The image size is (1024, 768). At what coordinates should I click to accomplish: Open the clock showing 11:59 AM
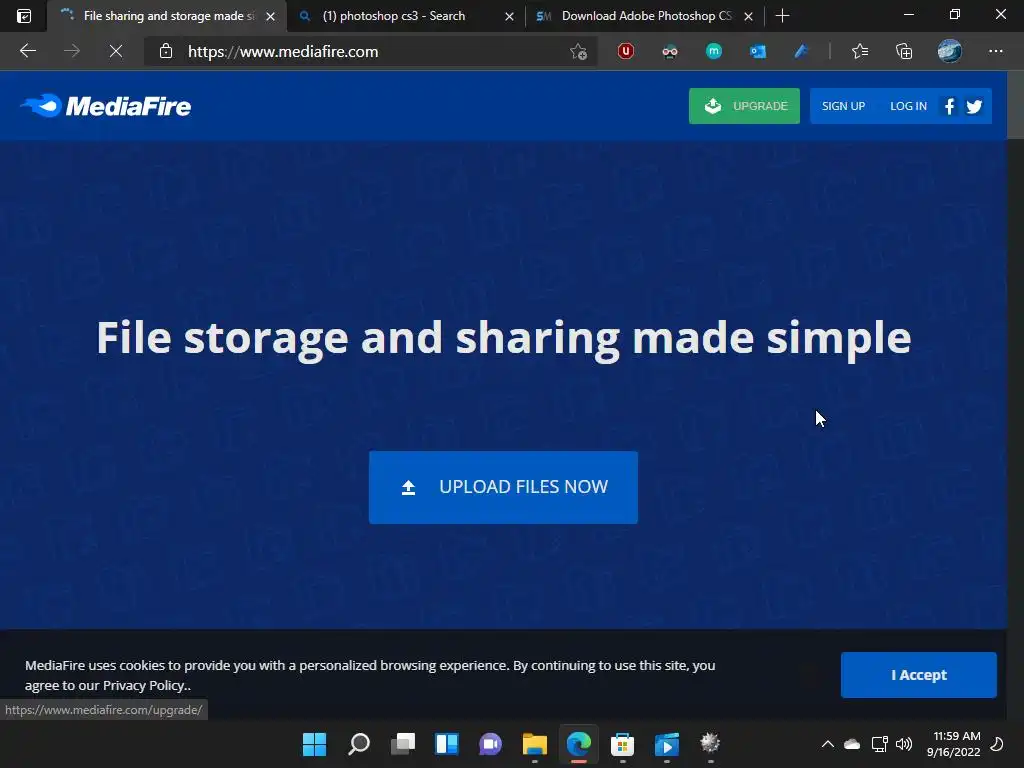953,744
